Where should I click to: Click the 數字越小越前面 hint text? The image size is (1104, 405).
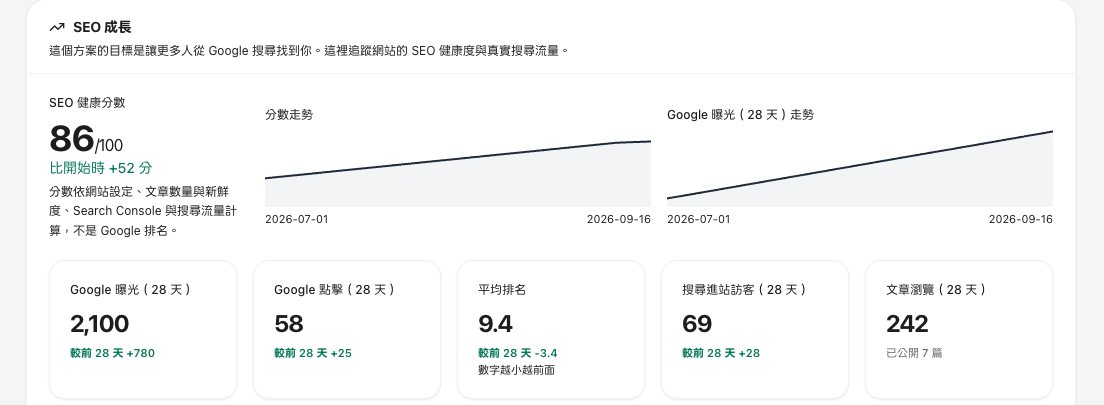point(516,369)
